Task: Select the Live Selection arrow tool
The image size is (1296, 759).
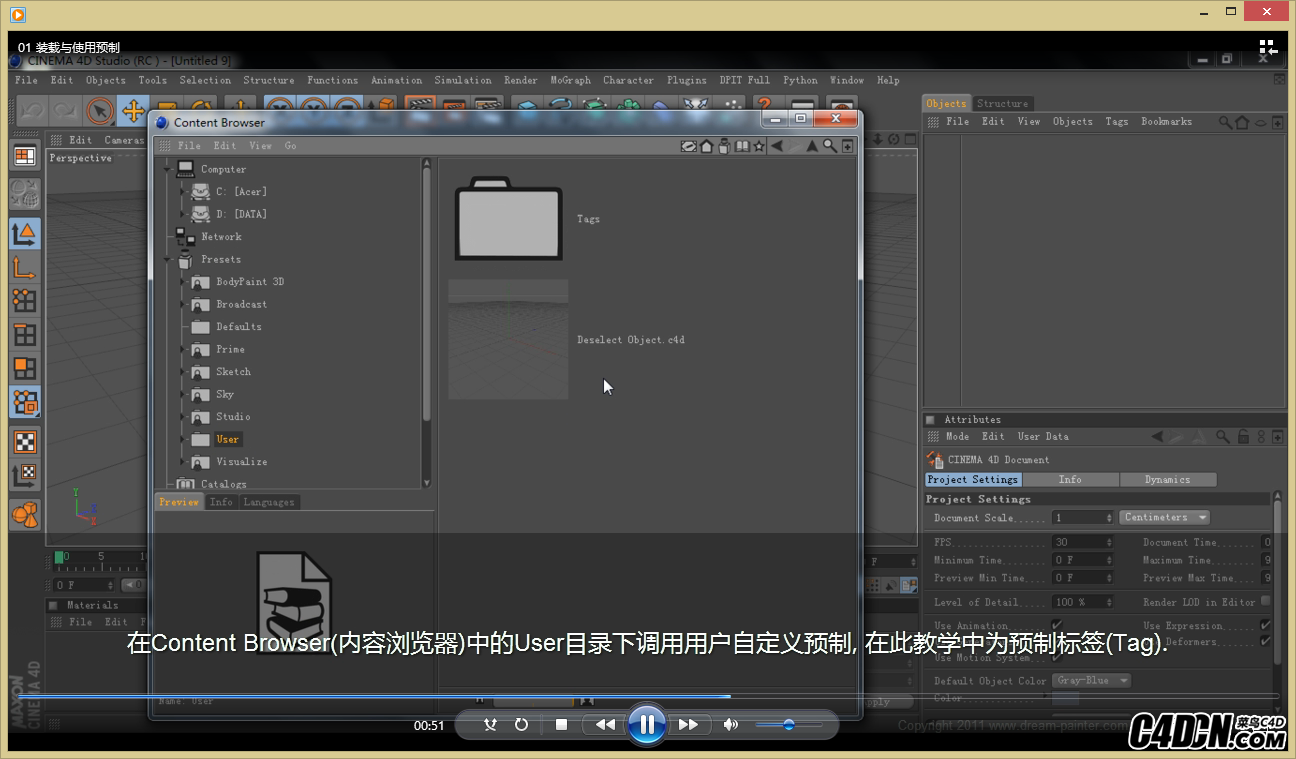Action: [99, 110]
